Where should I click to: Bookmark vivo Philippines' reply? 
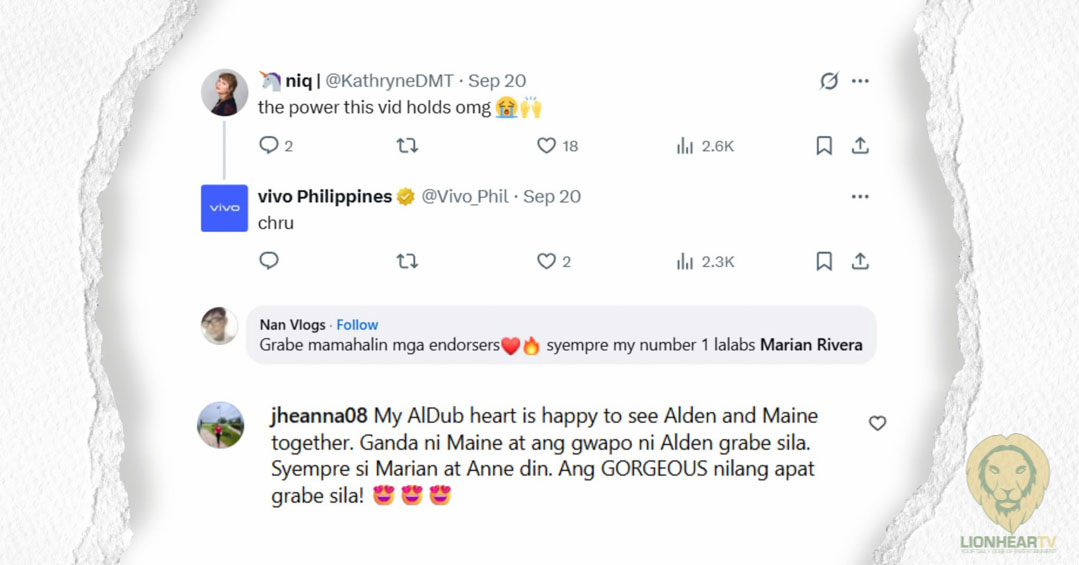(x=824, y=262)
